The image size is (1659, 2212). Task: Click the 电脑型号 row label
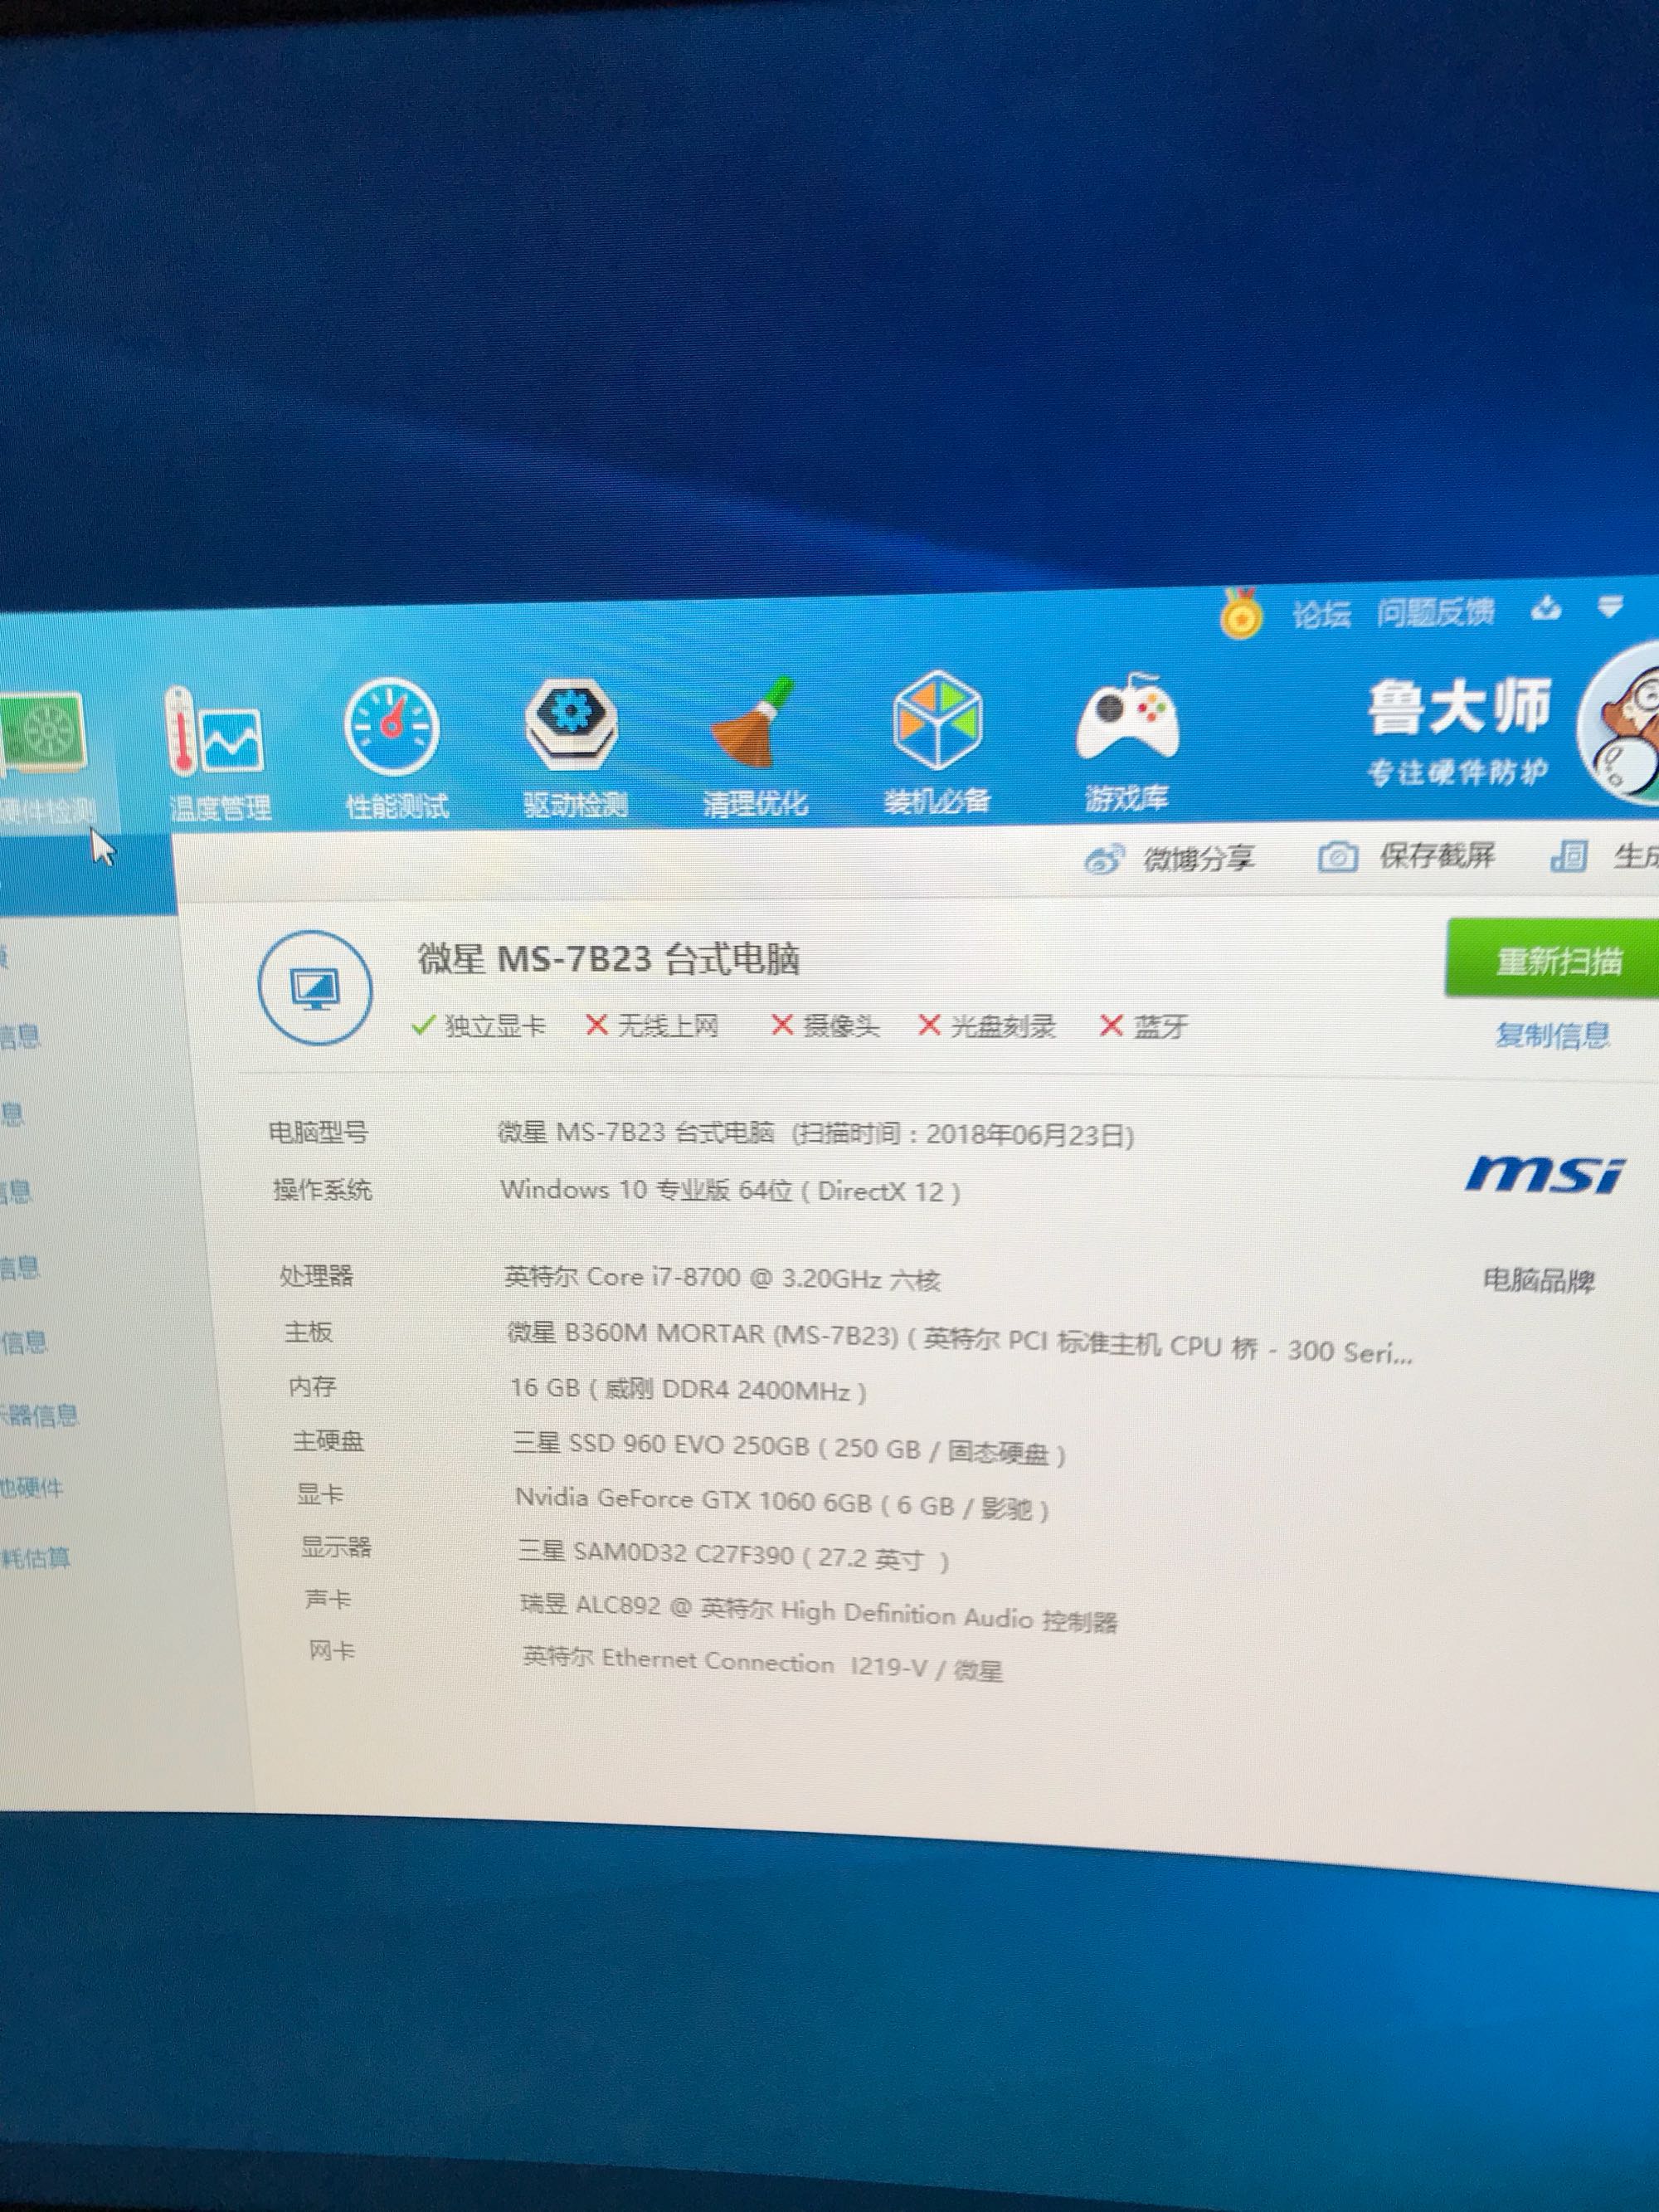click(x=318, y=1132)
